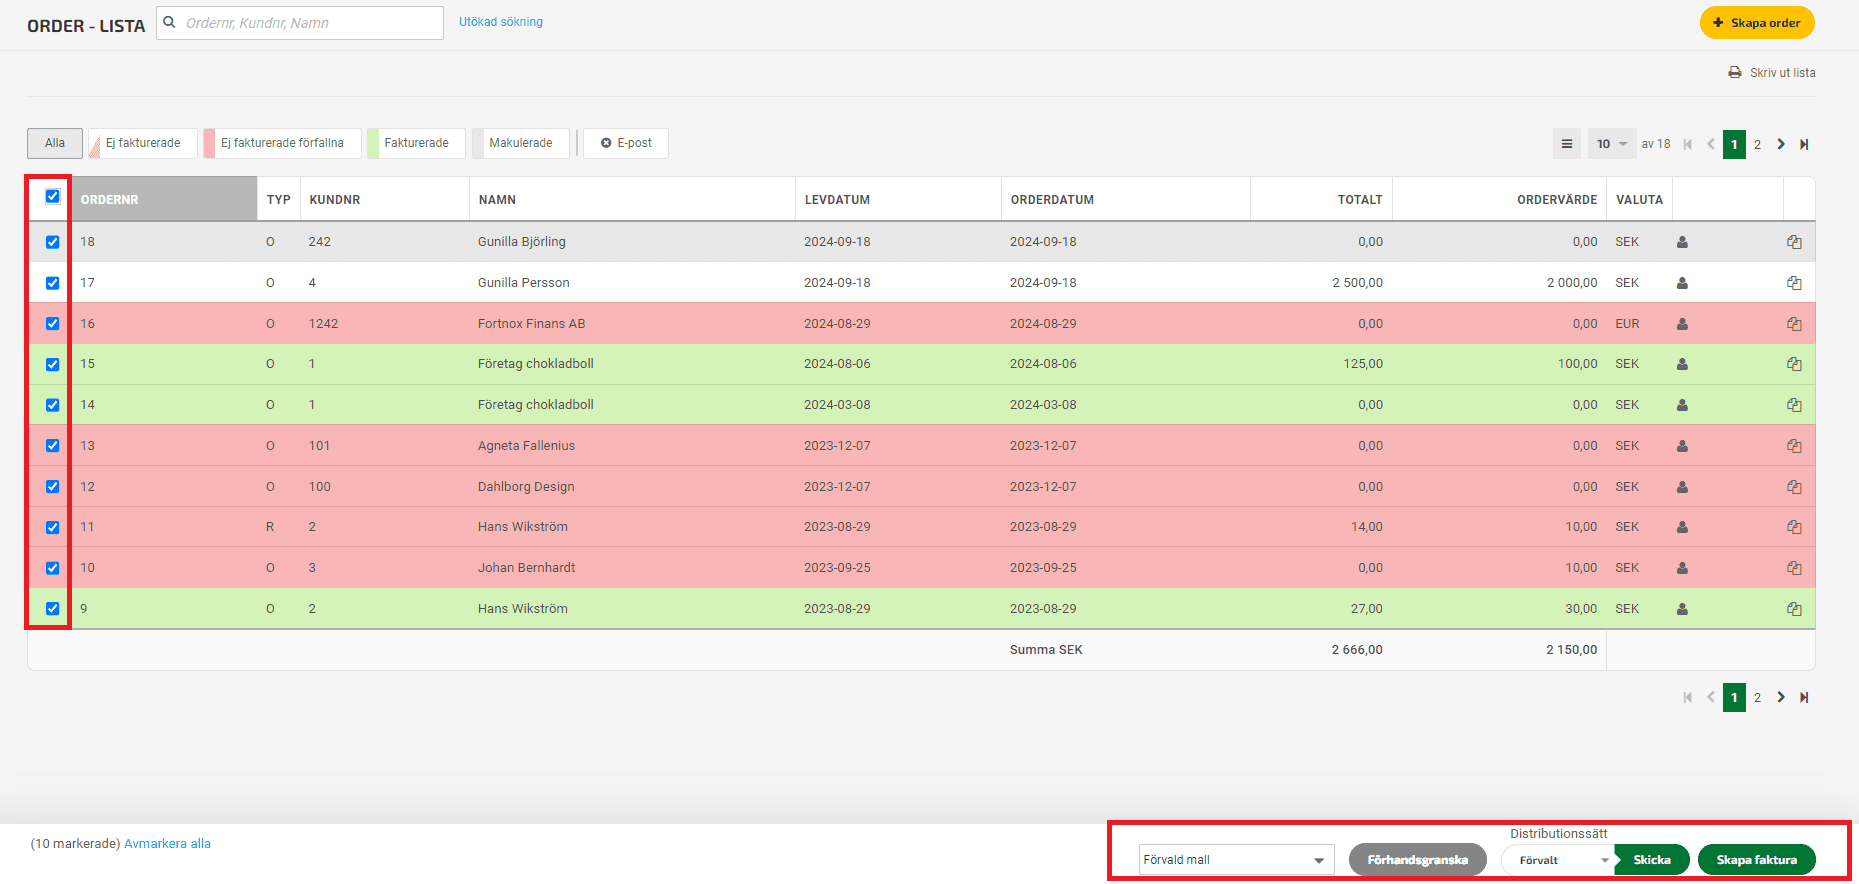
Task: Open customer icon for order 14
Action: [x=1682, y=405]
